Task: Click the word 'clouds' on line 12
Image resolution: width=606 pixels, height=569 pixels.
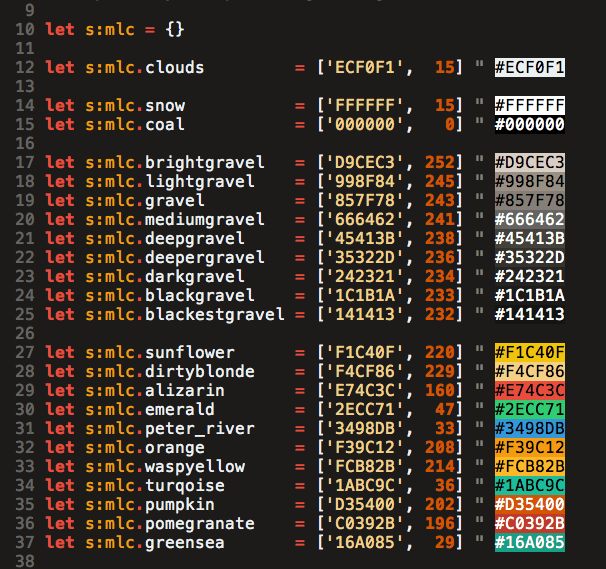Action: click(x=174, y=67)
